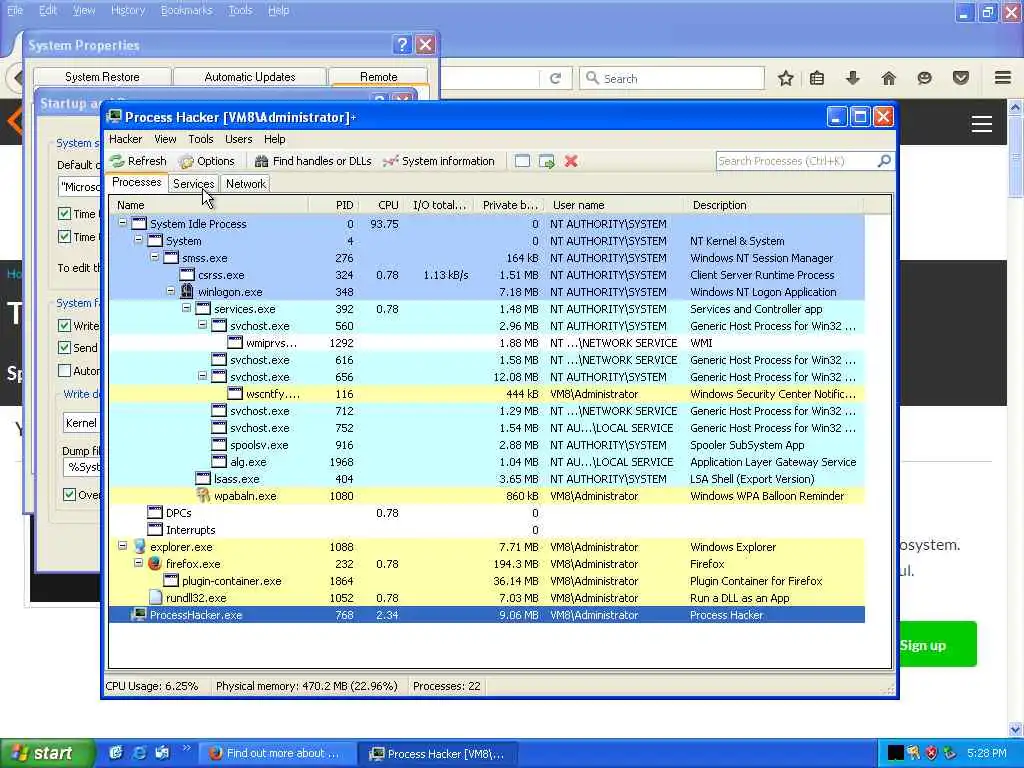Click the Firefox chat smiley icon
Screen dimensions: 1024x768
pos(924,78)
